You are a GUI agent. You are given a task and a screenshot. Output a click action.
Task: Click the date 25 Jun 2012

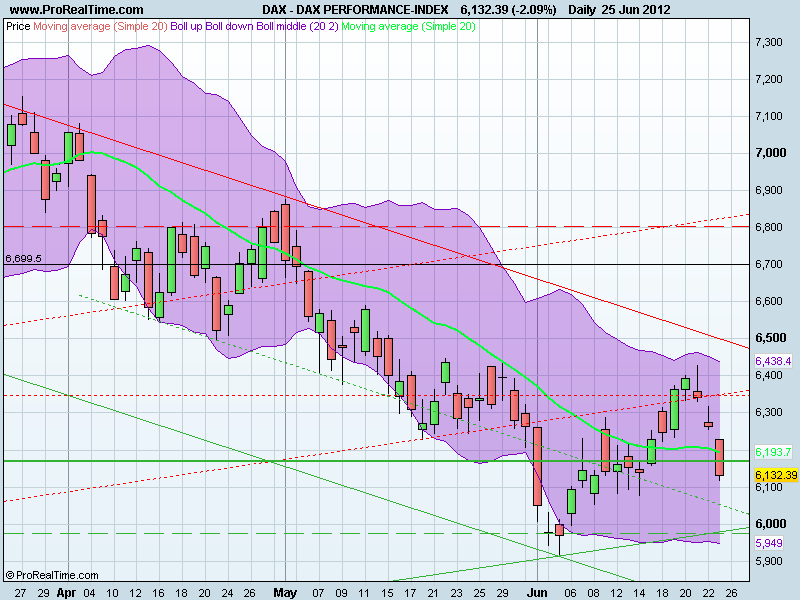click(636, 9)
